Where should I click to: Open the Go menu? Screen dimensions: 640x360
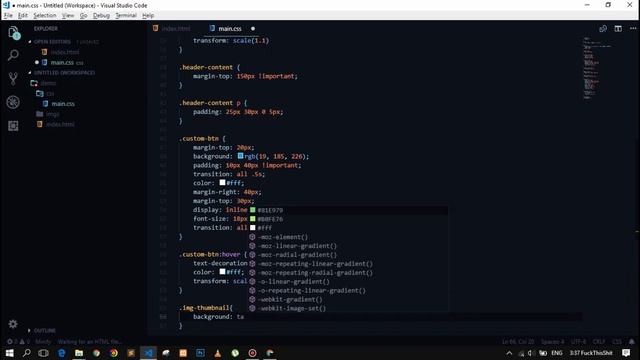pos(83,16)
